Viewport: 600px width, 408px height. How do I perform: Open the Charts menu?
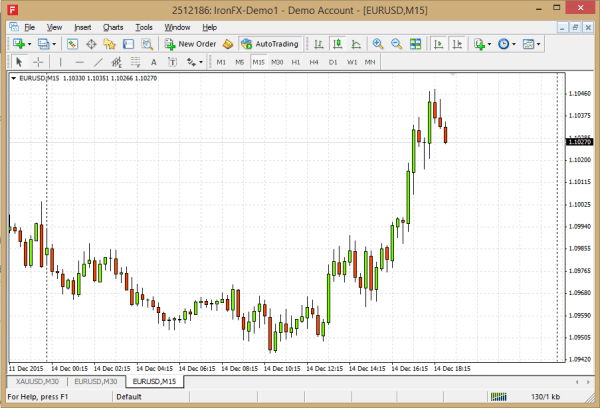(x=113, y=27)
